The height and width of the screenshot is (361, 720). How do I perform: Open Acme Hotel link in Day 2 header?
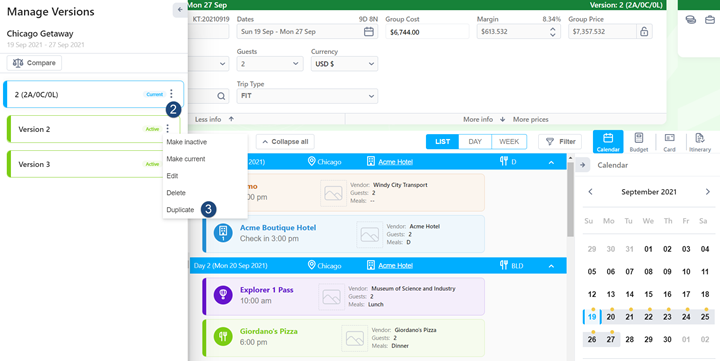[395, 265]
